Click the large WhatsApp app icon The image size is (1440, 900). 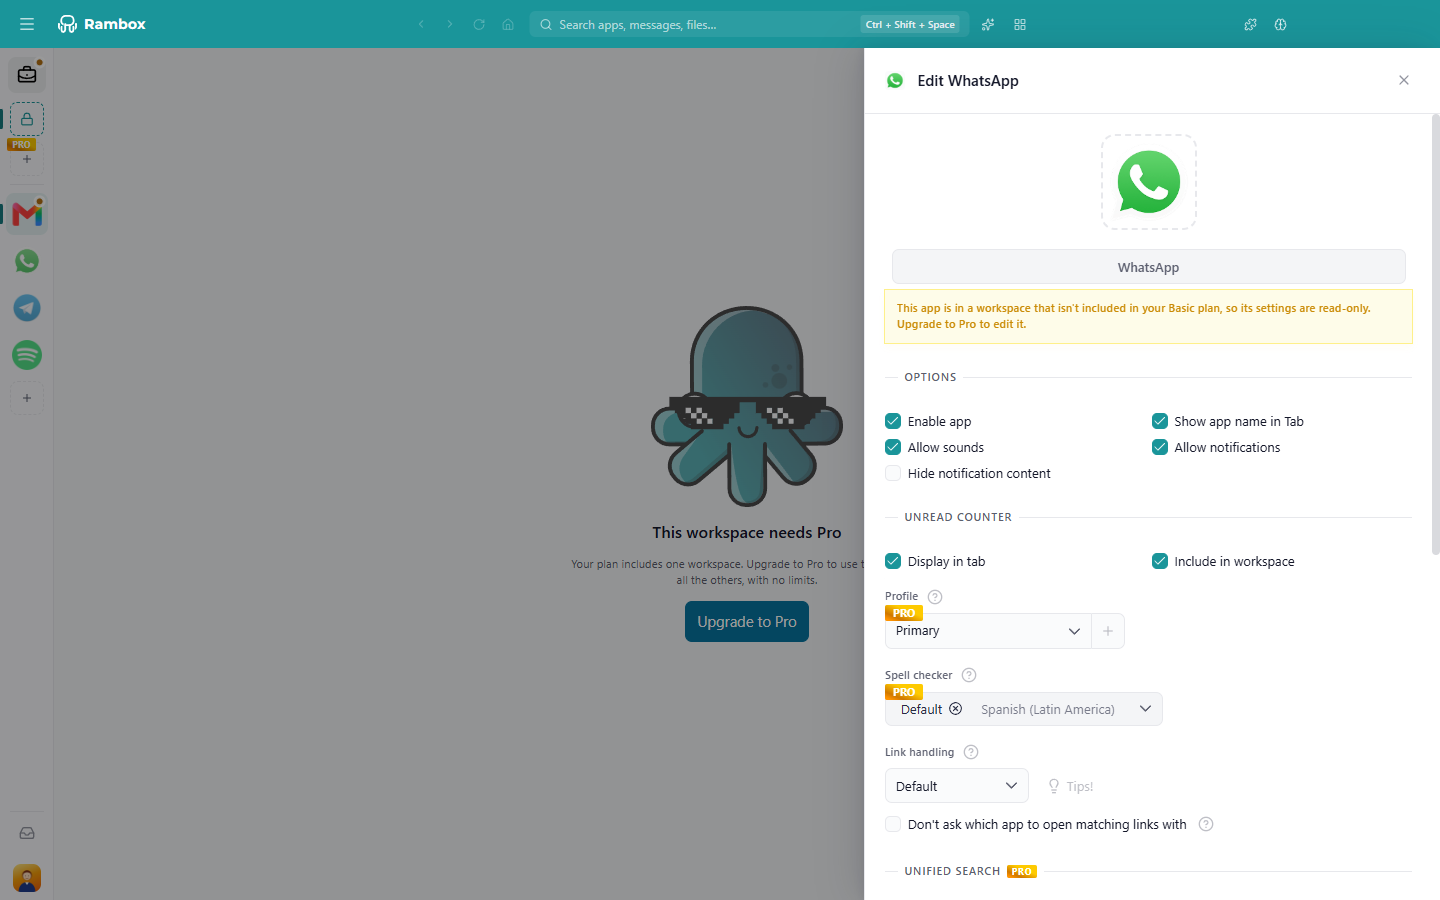(1148, 182)
